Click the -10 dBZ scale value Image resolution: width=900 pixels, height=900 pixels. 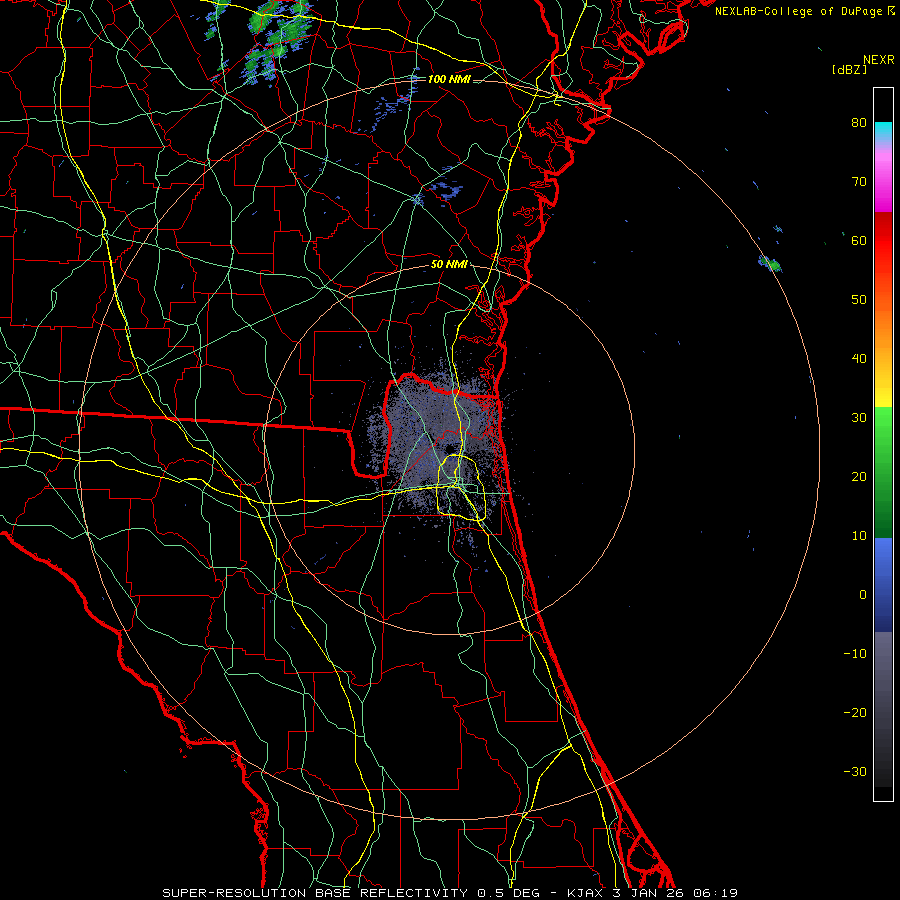(x=855, y=653)
